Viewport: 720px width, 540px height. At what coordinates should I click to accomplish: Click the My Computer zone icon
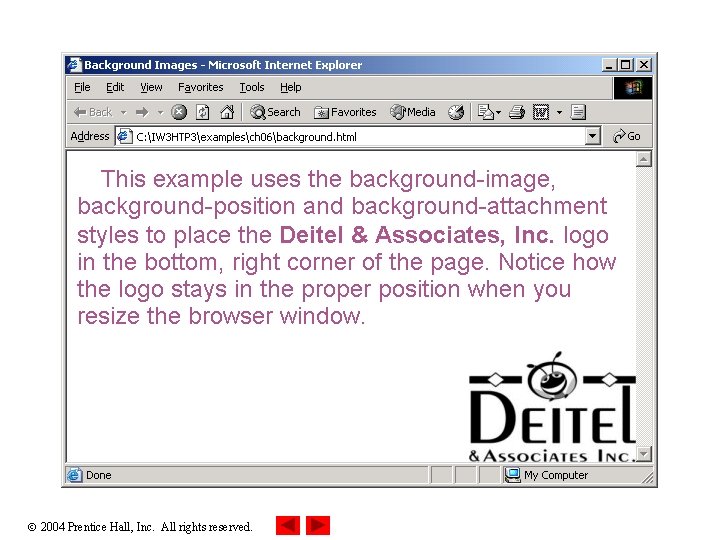pos(512,475)
